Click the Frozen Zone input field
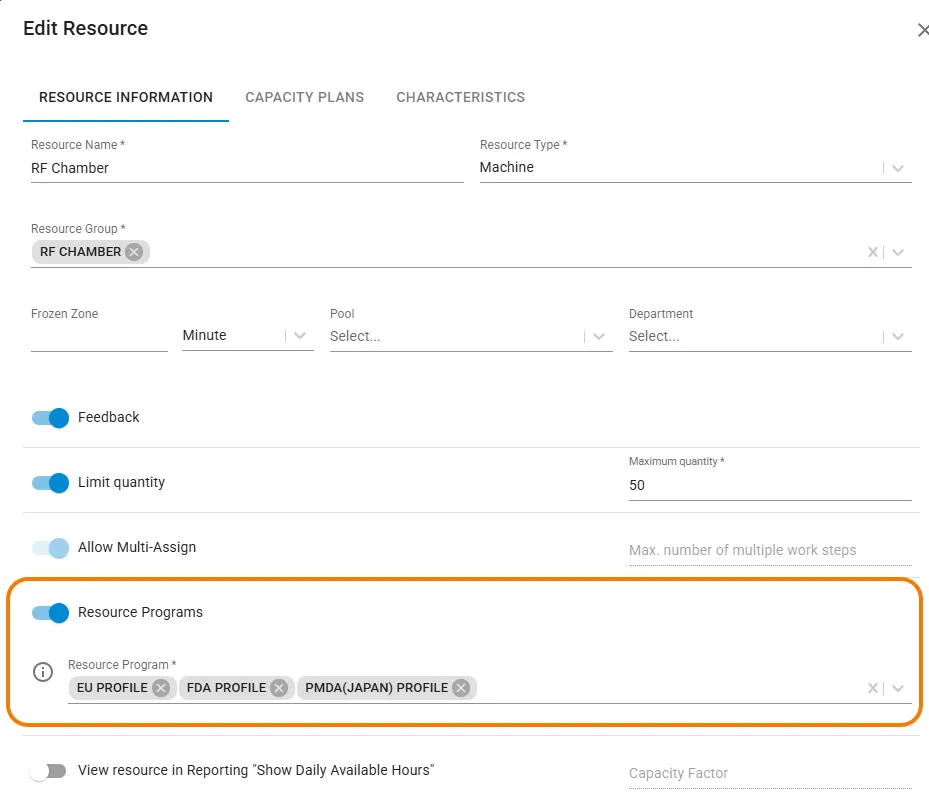The height and width of the screenshot is (800, 929). [x=99, y=337]
